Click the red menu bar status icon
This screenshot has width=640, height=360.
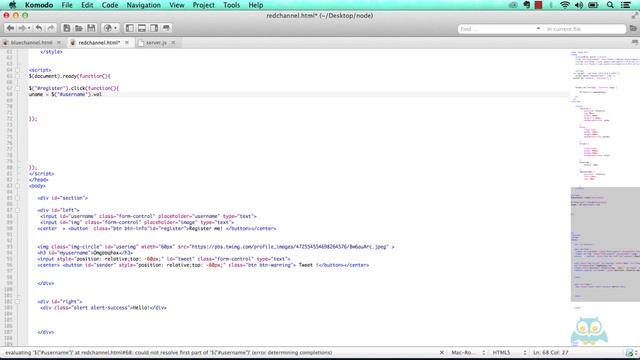coord(538,5)
